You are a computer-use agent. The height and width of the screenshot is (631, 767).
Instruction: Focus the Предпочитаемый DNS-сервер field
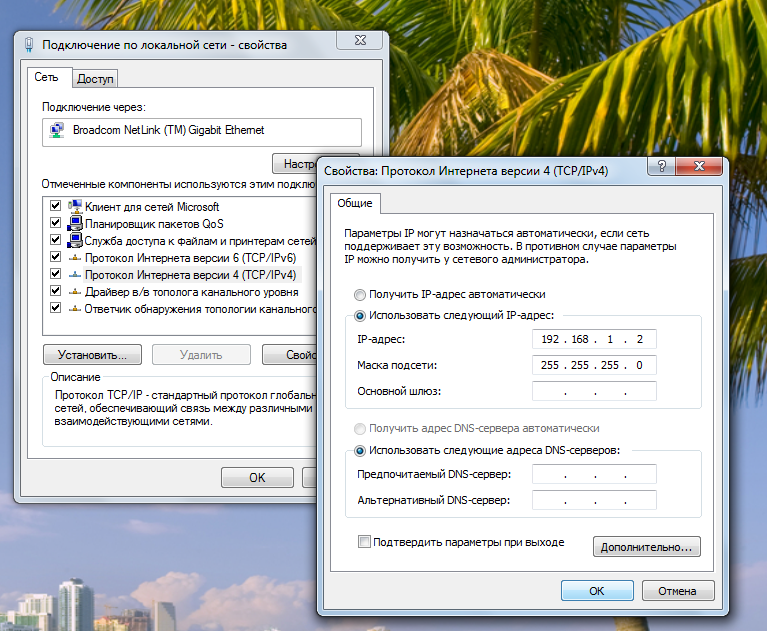(x=594, y=474)
